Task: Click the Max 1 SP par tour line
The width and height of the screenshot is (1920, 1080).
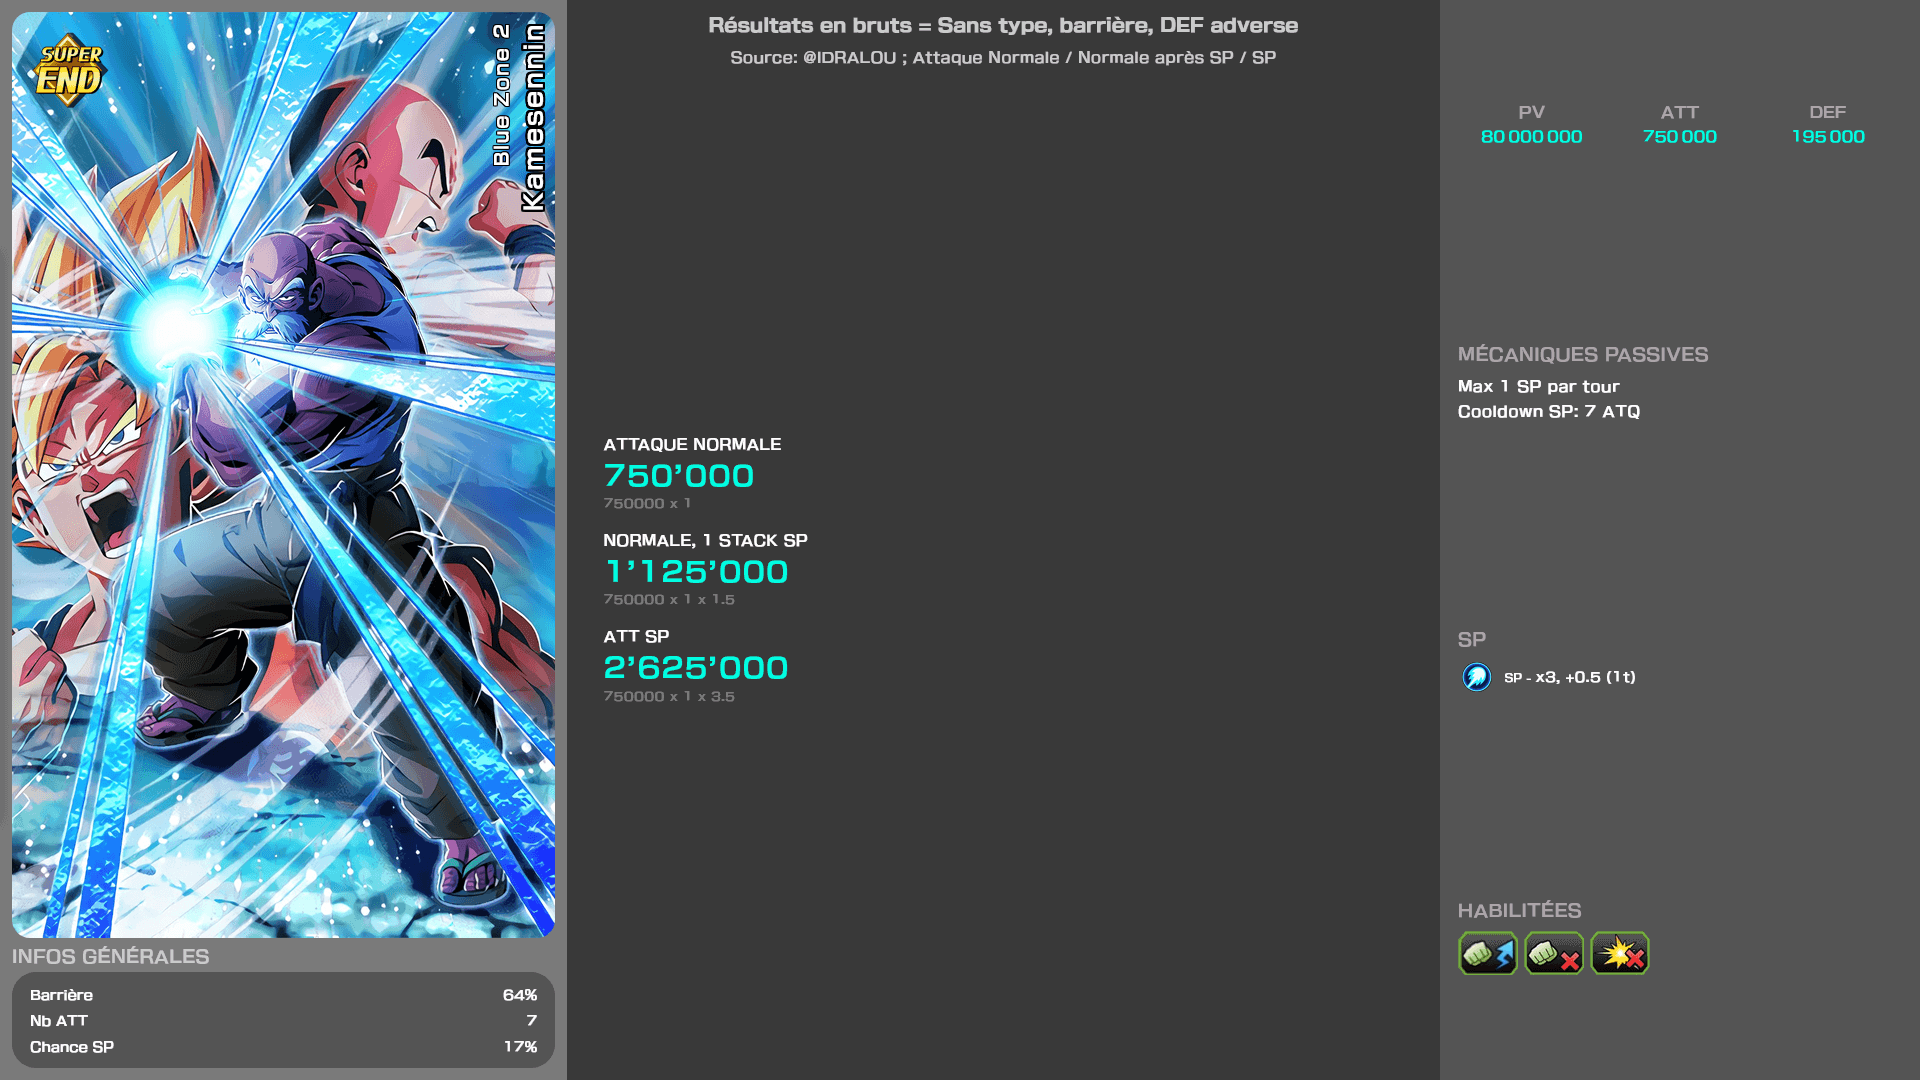Action: coord(1538,387)
